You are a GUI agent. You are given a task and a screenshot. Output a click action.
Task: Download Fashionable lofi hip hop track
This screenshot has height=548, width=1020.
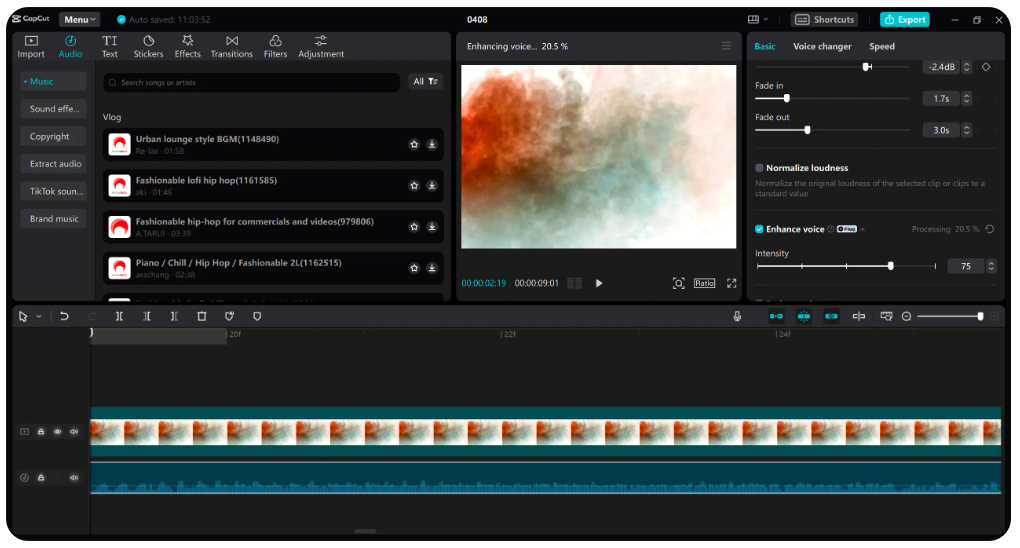[x=431, y=185]
